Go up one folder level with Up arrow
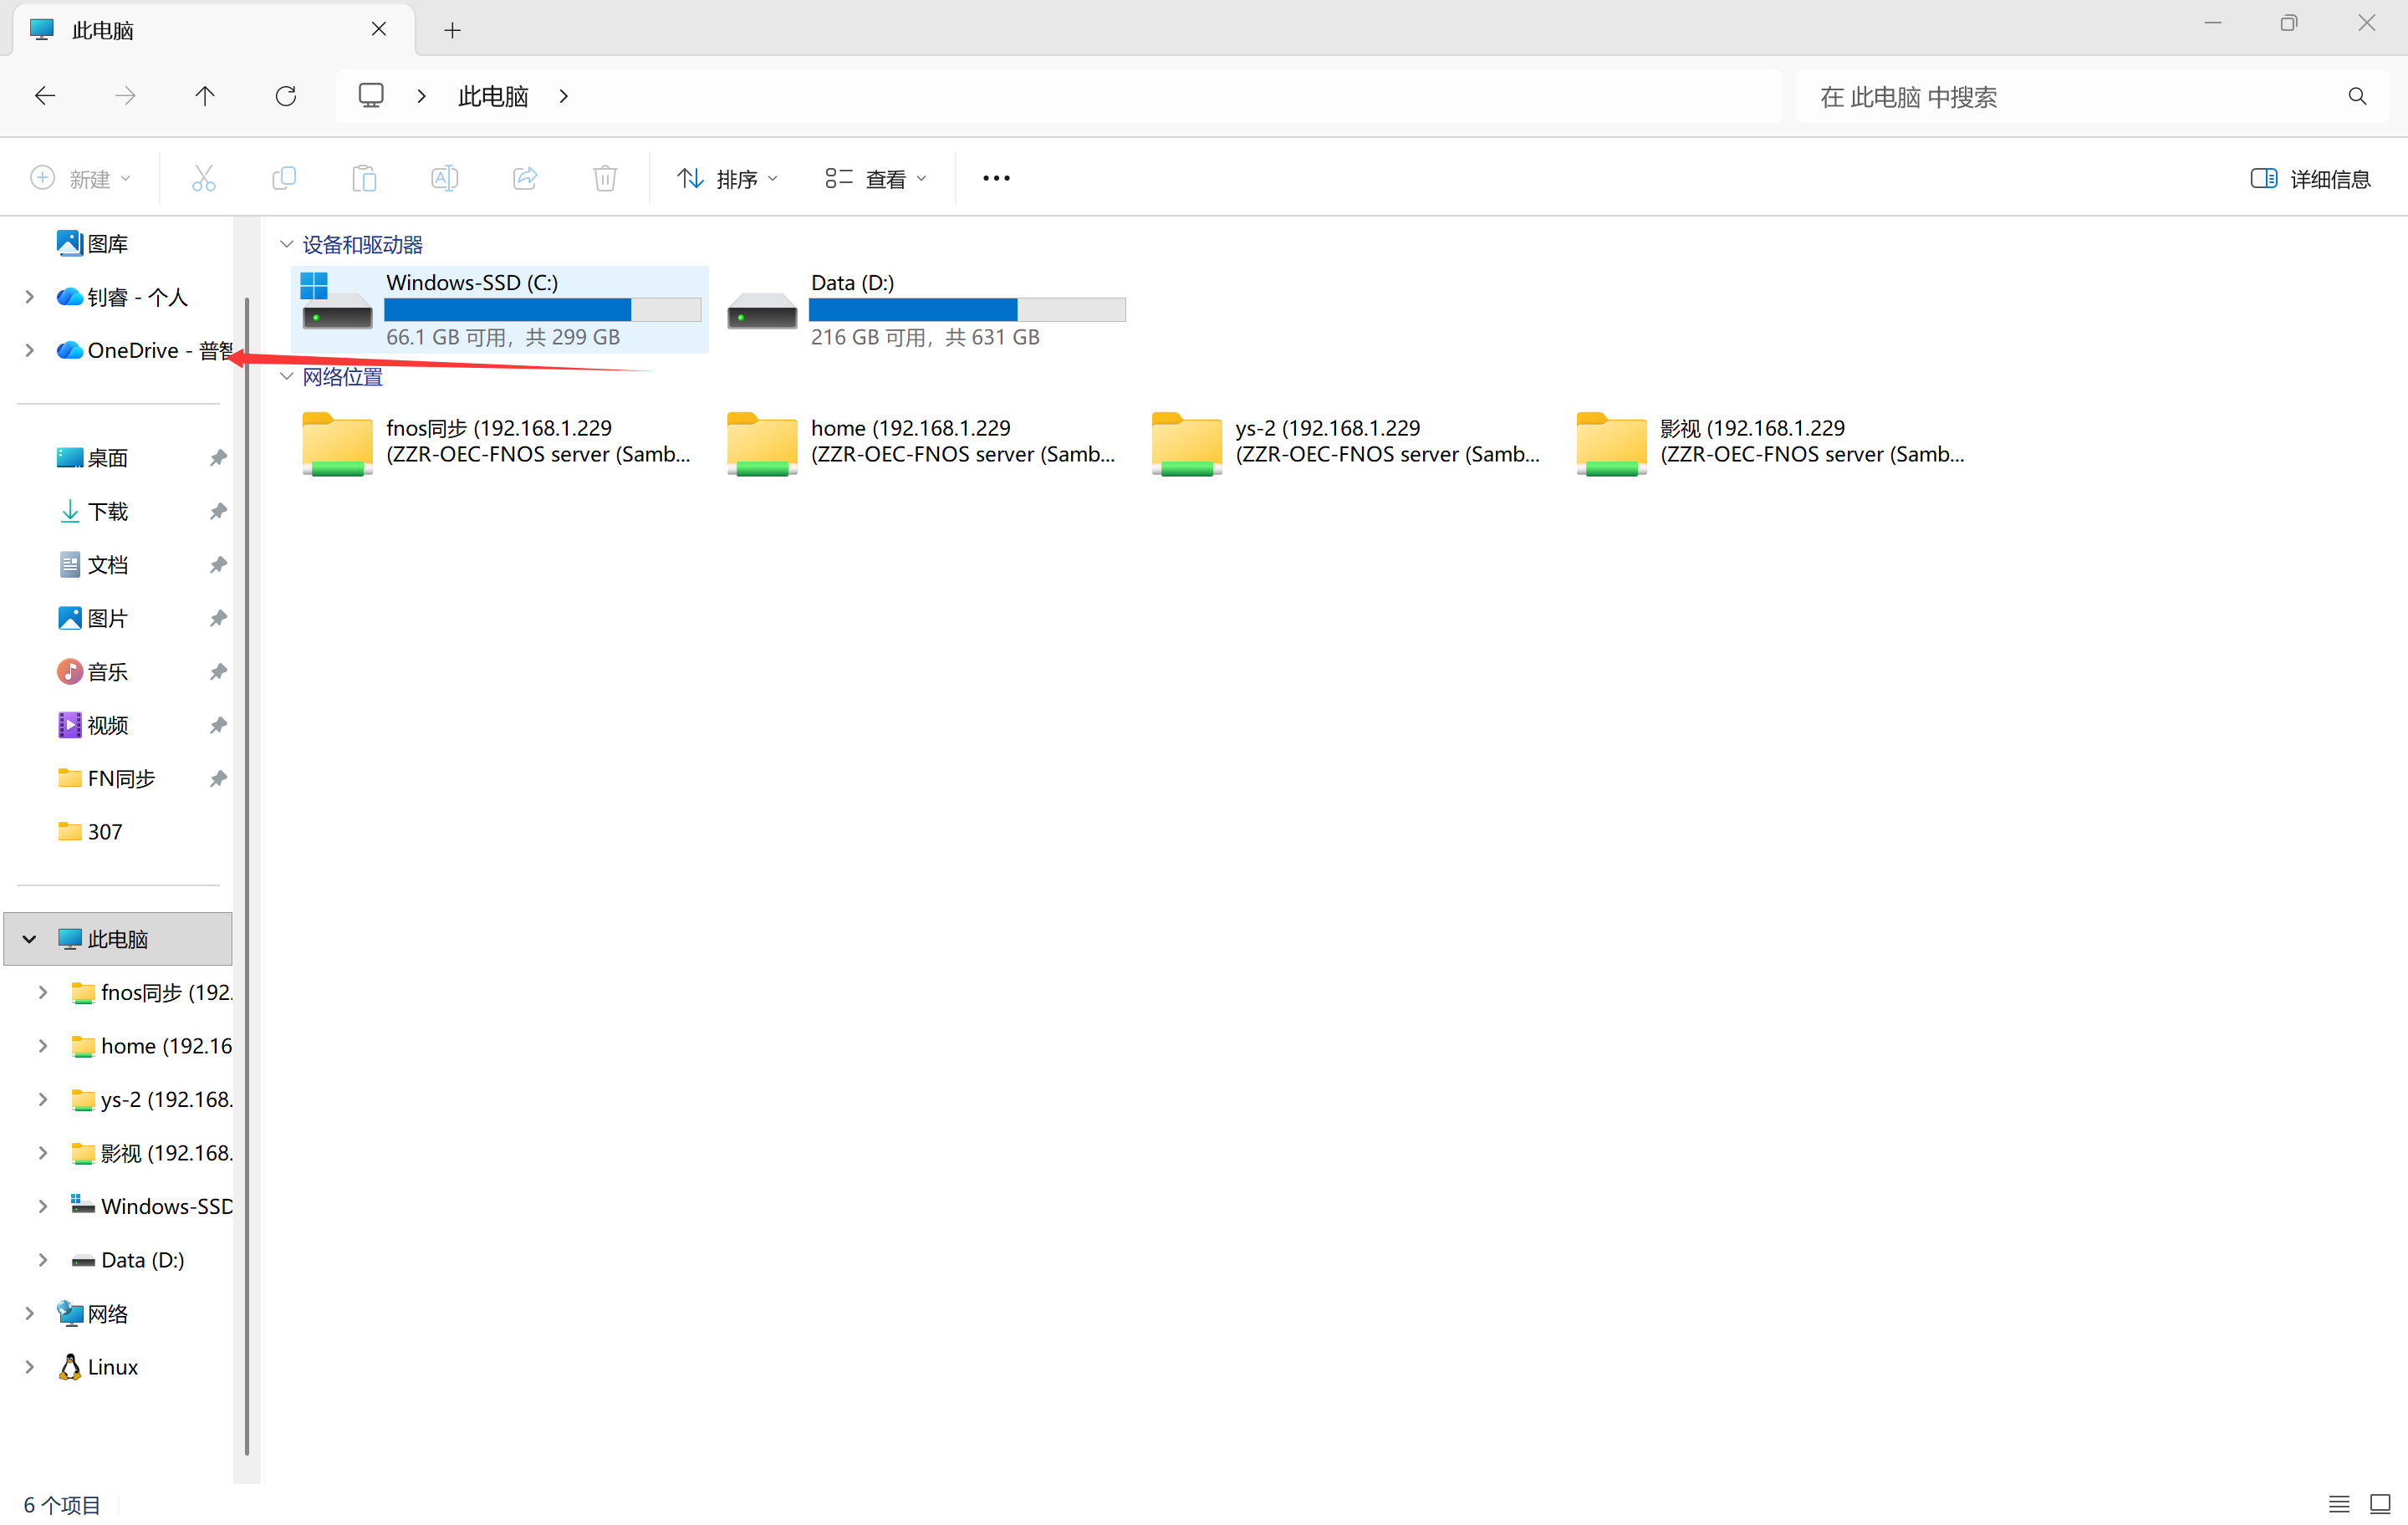This screenshot has width=2408, height=1525. (205, 96)
